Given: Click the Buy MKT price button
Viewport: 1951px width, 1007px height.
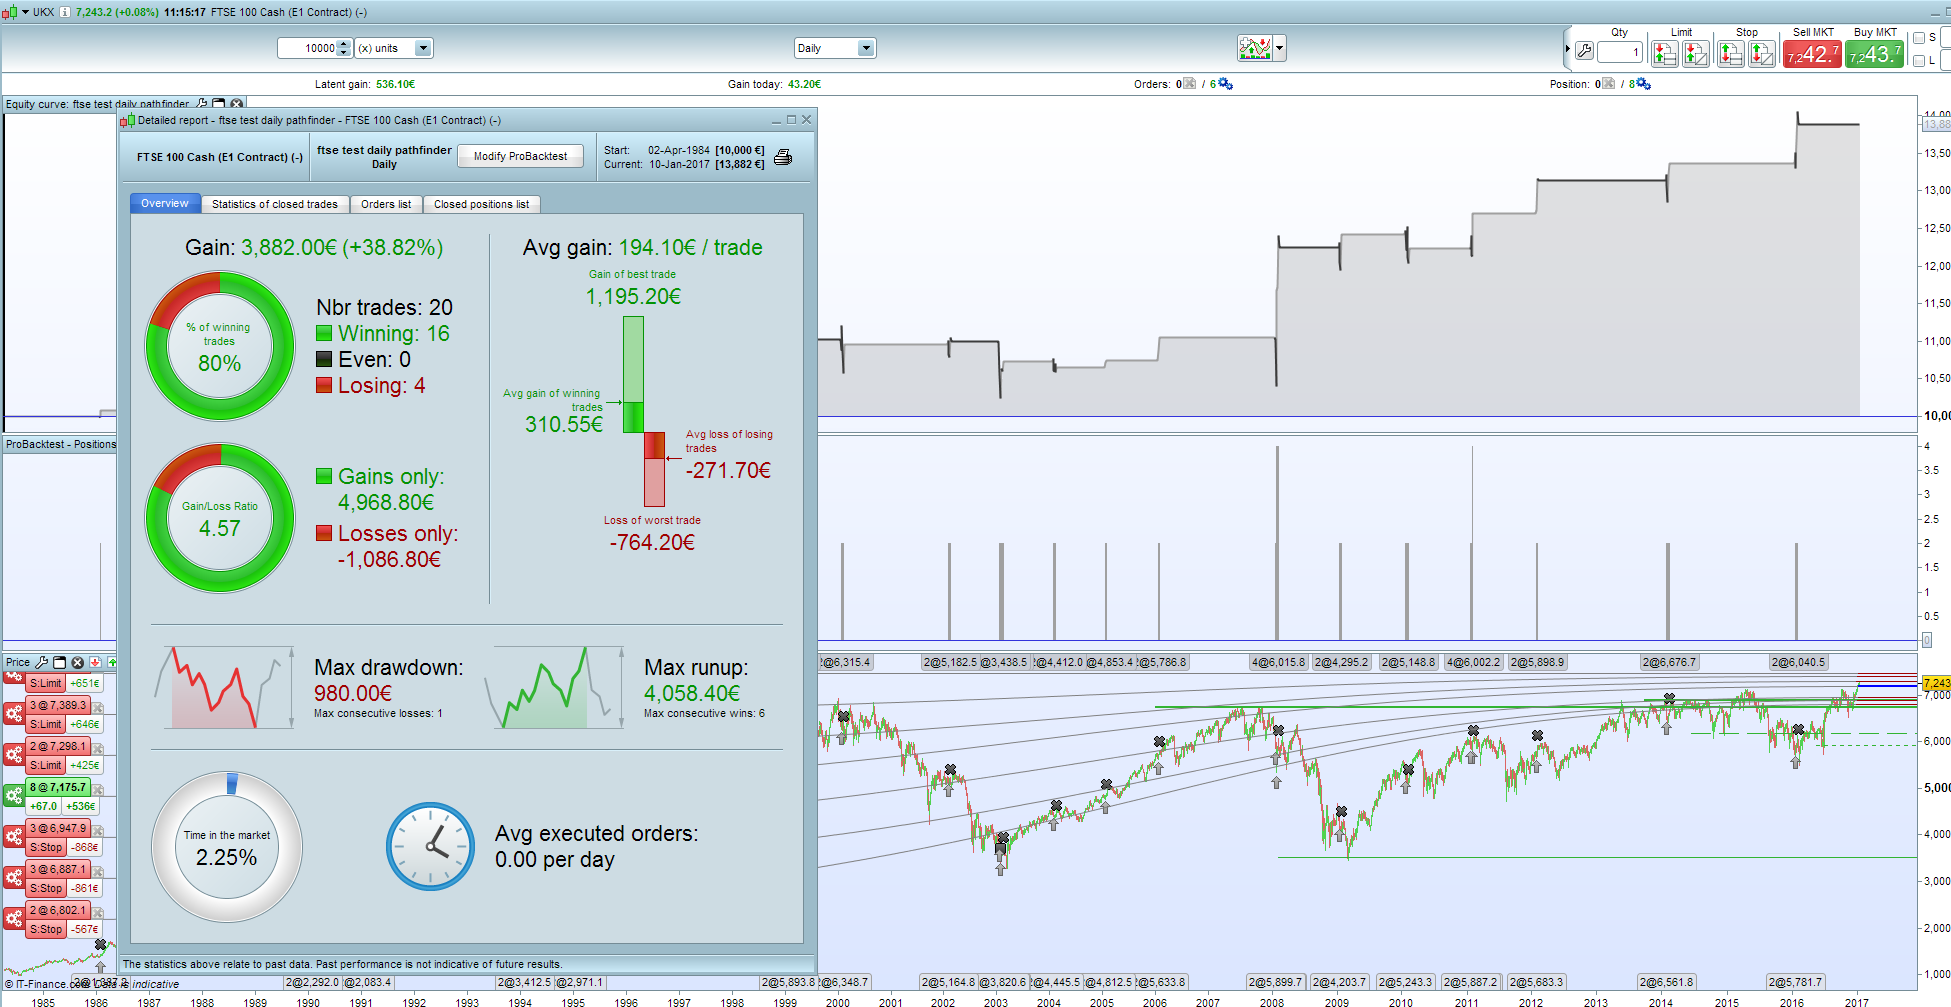Looking at the screenshot, I should tap(1875, 54).
